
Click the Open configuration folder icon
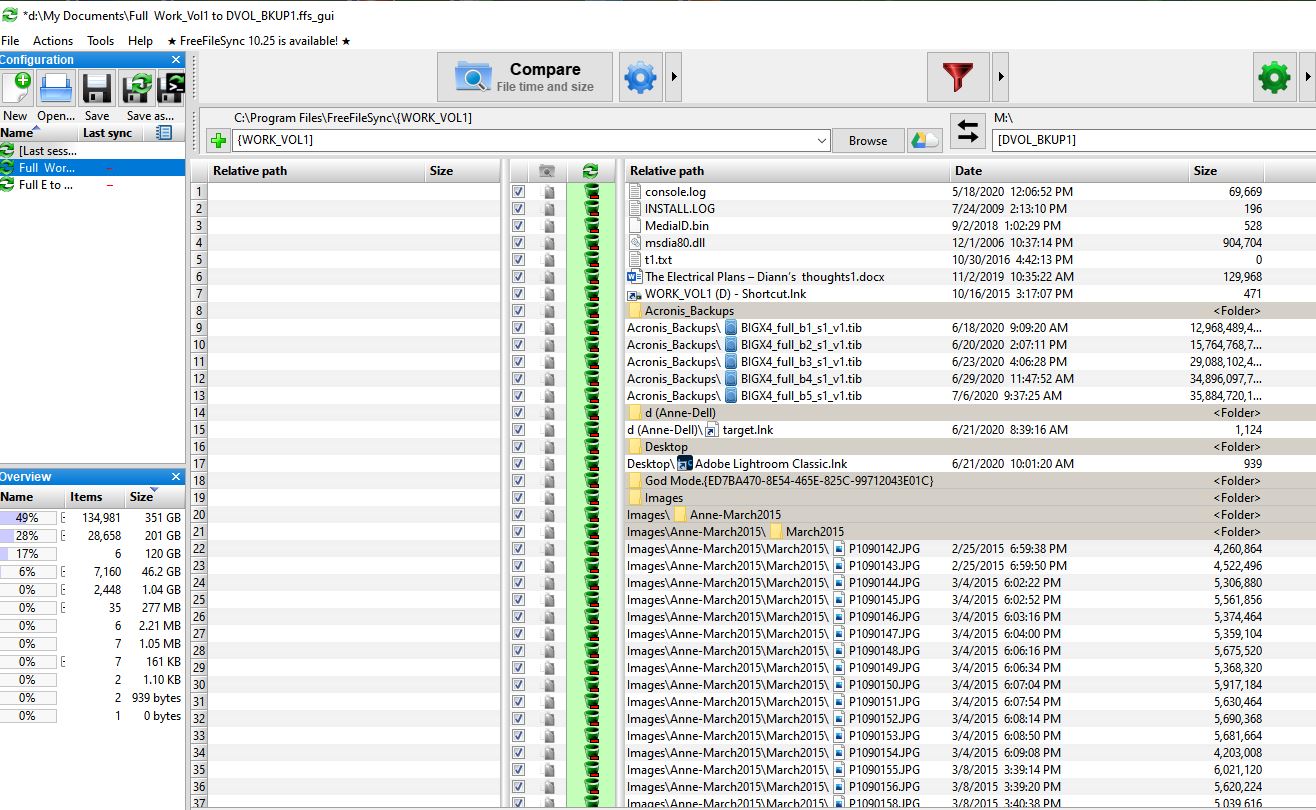pyautogui.click(x=56, y=88)
